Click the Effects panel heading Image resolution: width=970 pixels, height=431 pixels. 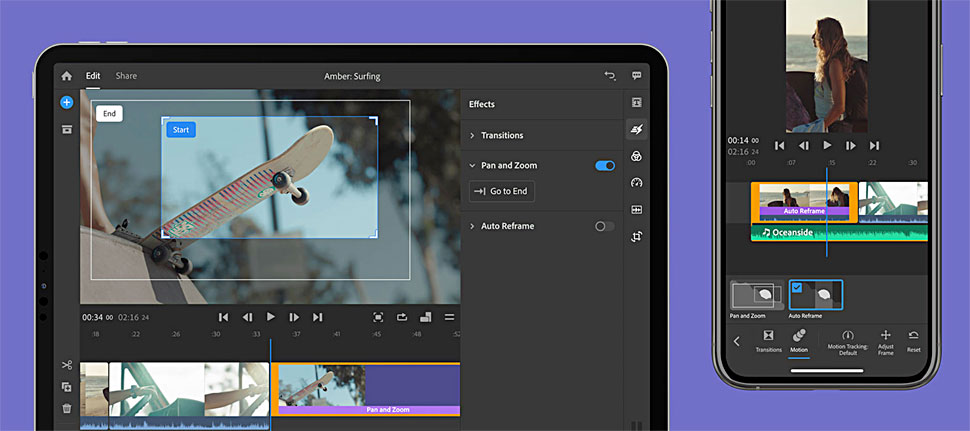coord(481,104)
